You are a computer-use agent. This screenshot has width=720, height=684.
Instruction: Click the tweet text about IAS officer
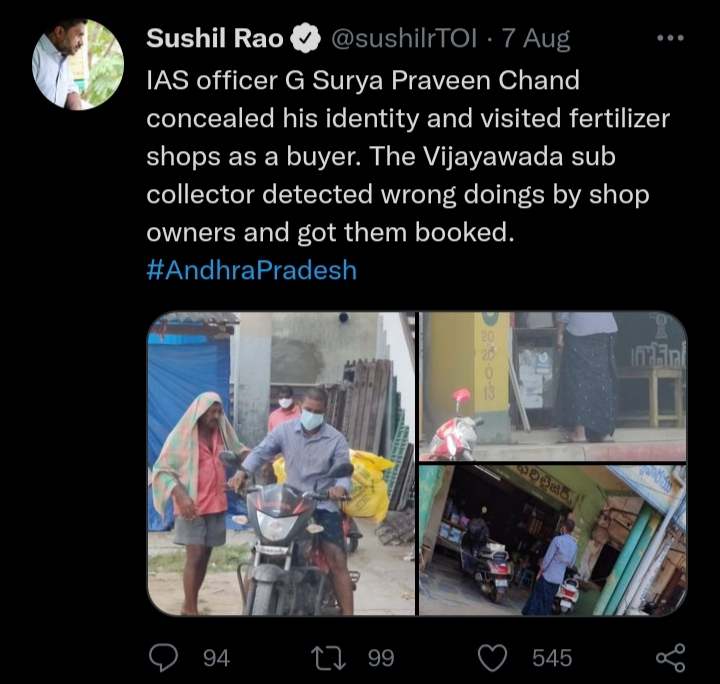click(x=408, y=156)
